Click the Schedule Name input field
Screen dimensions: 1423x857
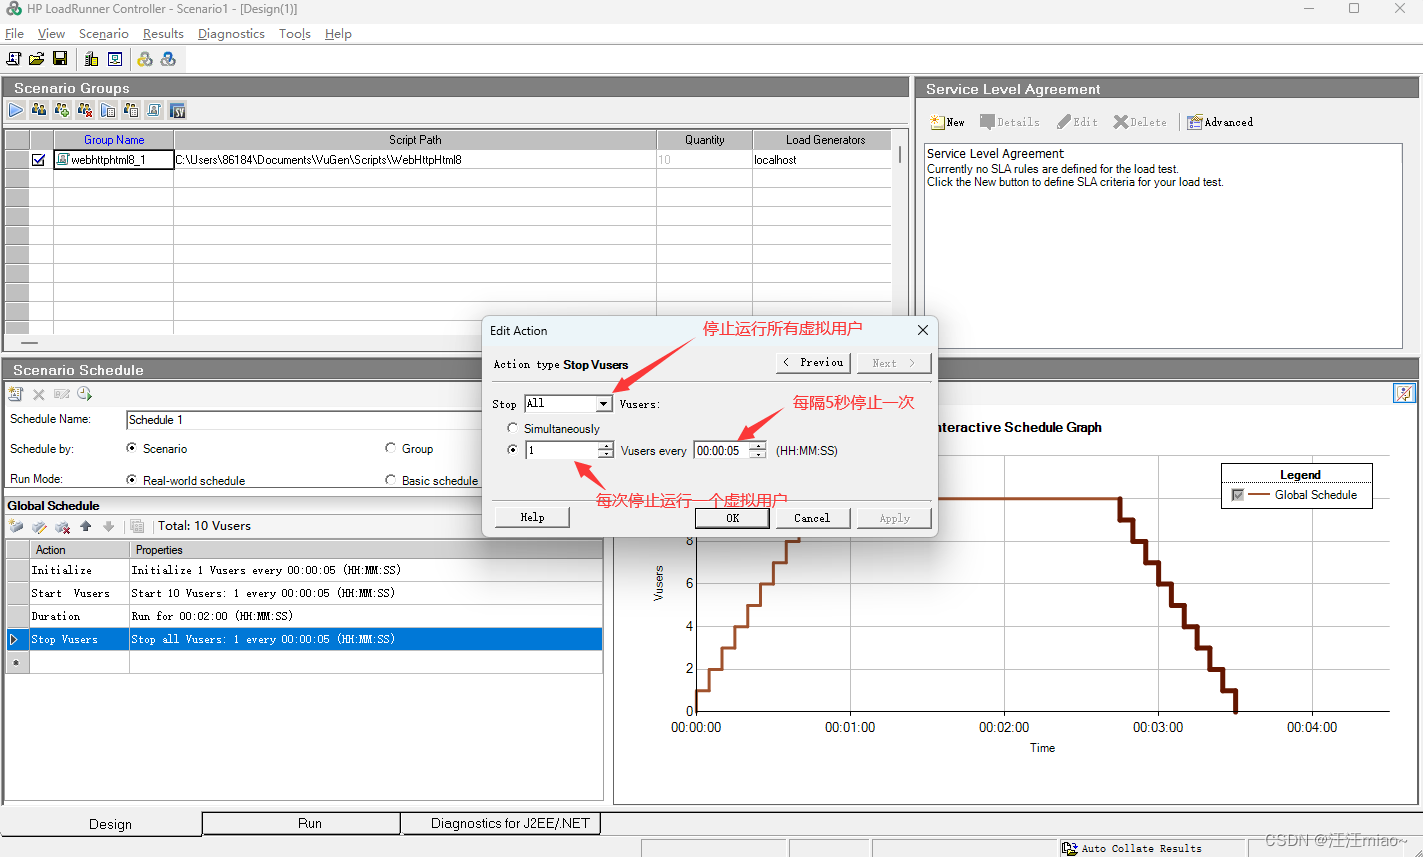(305, 419)
